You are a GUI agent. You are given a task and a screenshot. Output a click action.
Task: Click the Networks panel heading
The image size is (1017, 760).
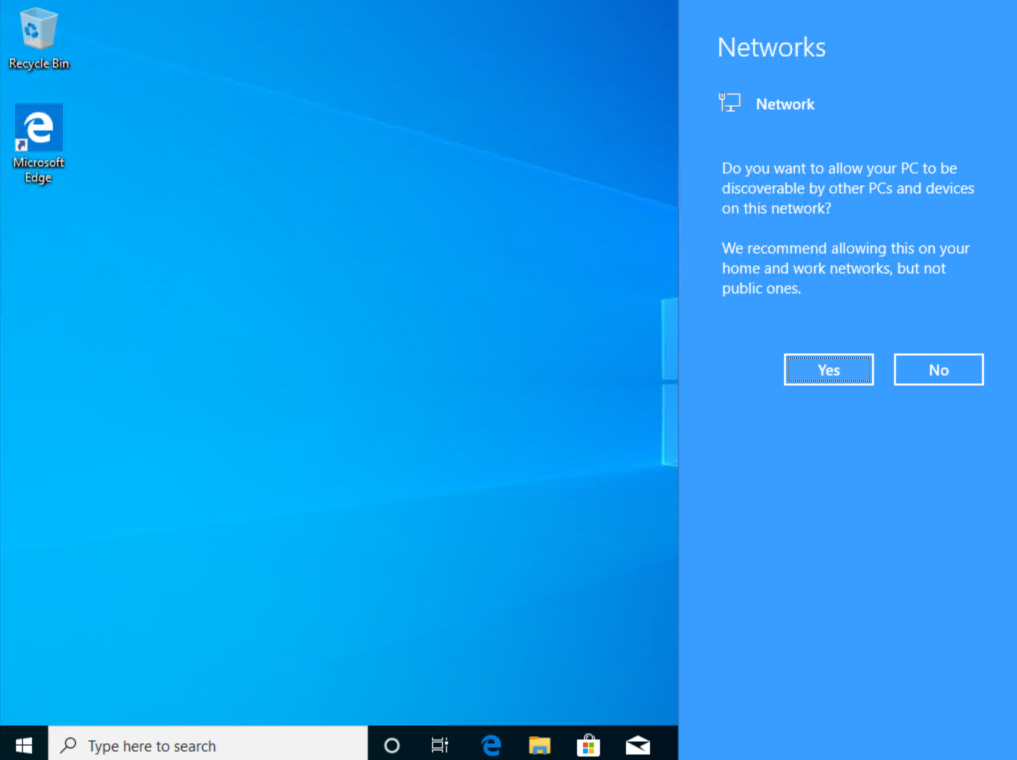point(771,47)
